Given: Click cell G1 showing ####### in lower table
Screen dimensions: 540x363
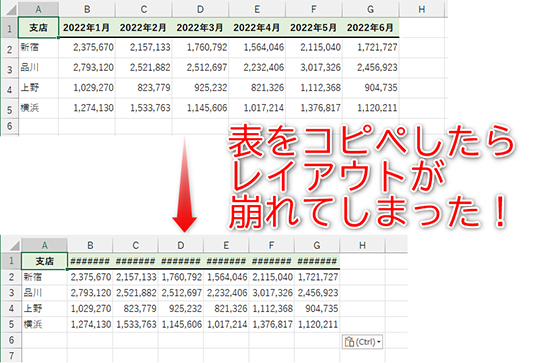Looking at the screenshot, I should 317,261.
